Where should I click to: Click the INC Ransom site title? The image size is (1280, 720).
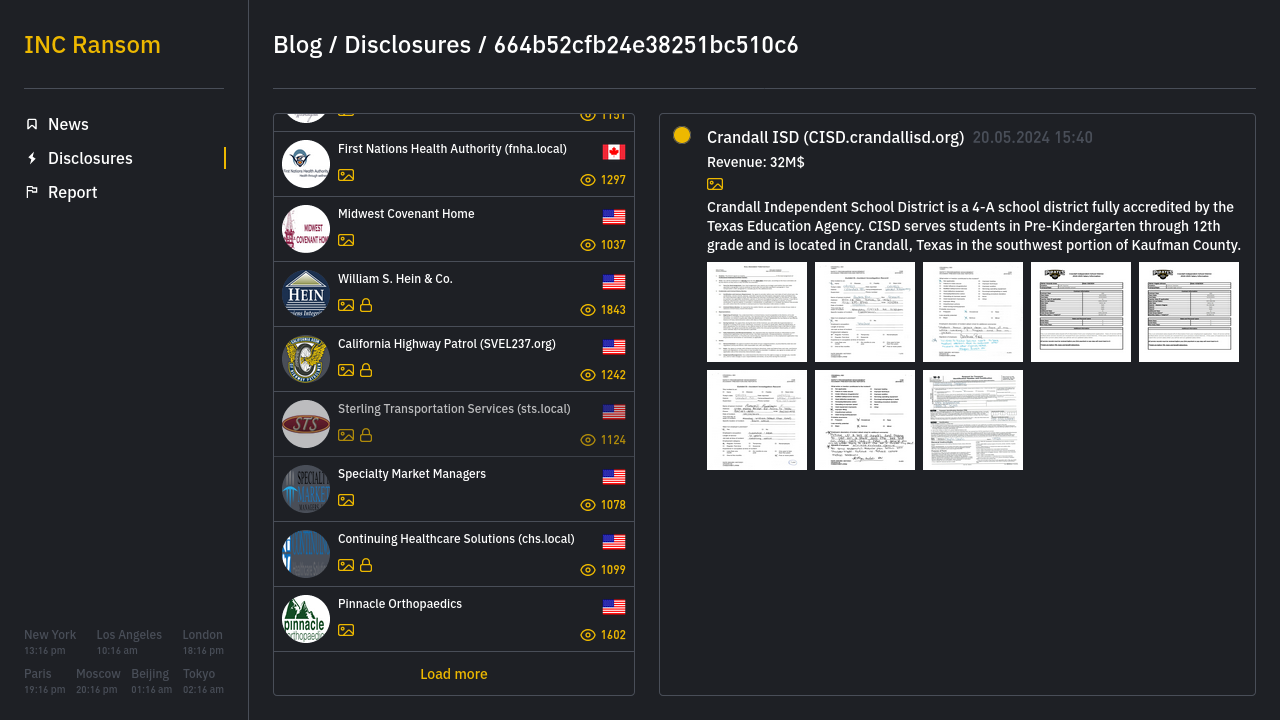92,45
